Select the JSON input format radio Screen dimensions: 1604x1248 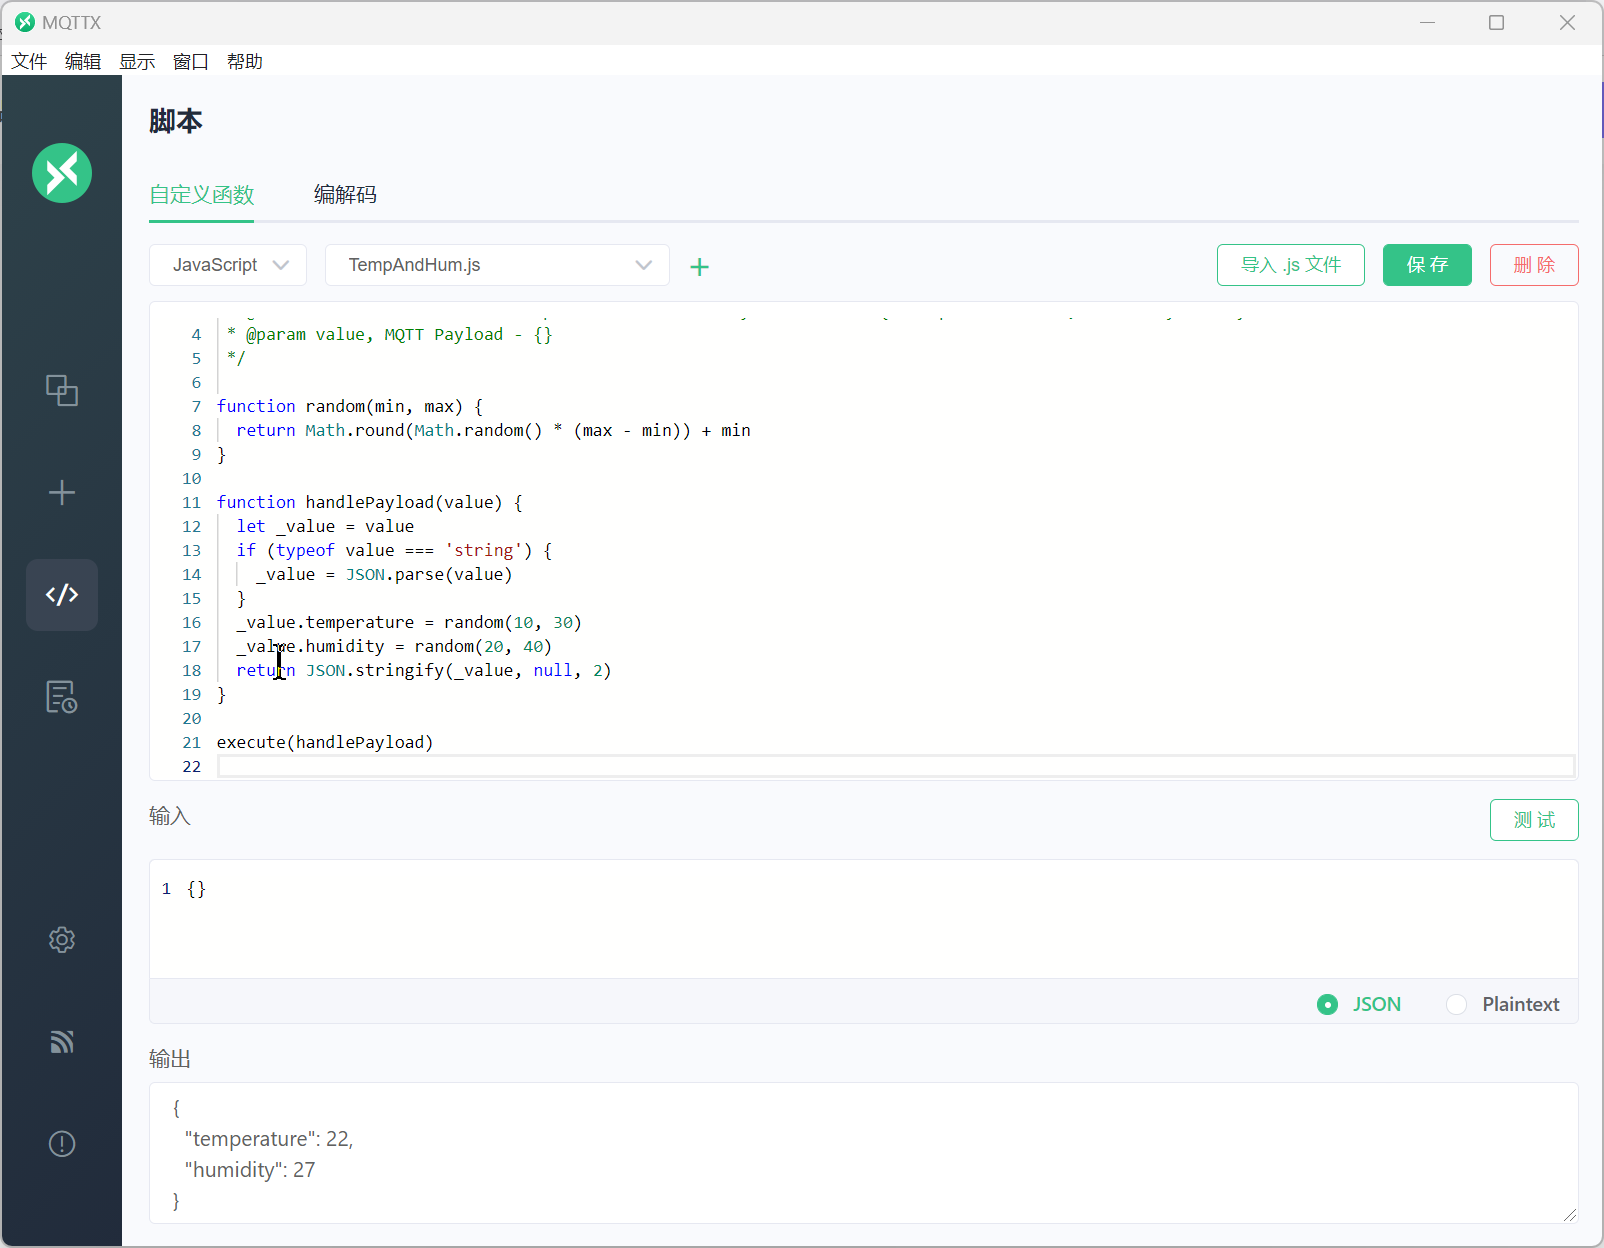[x=1327, y=1004]
